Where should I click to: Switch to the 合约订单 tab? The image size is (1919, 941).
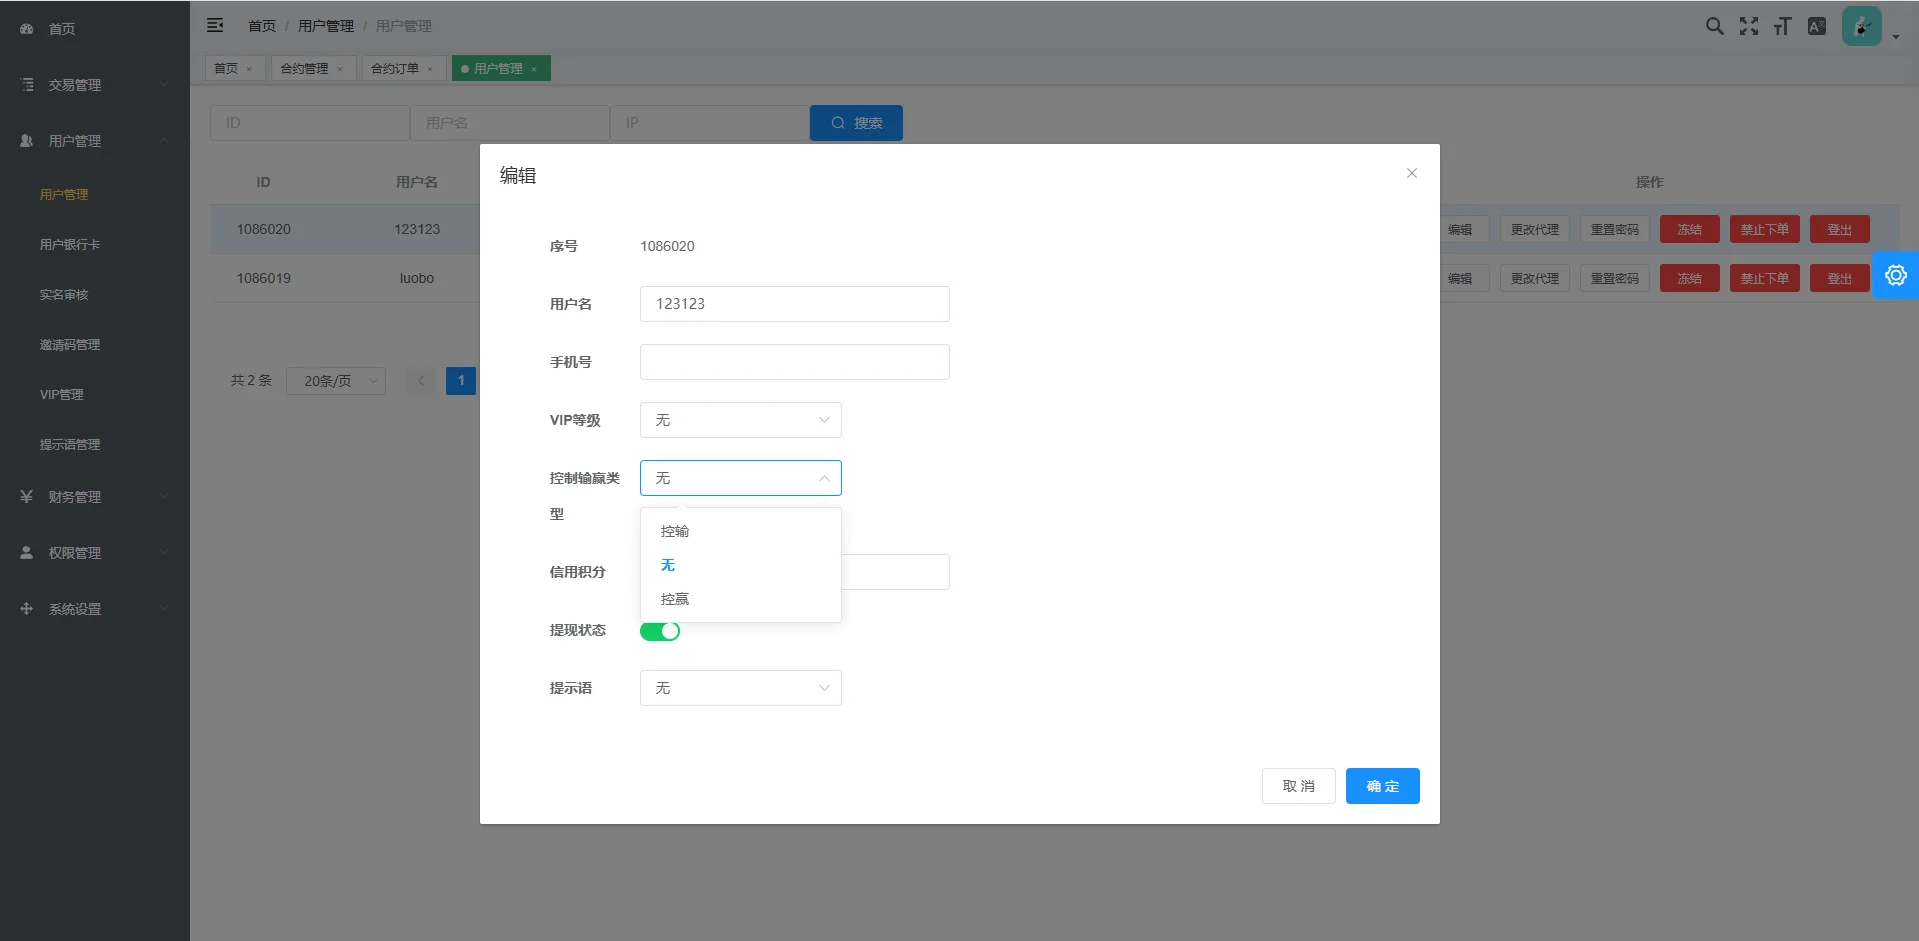pyautogui.click(x=395, y=68)
